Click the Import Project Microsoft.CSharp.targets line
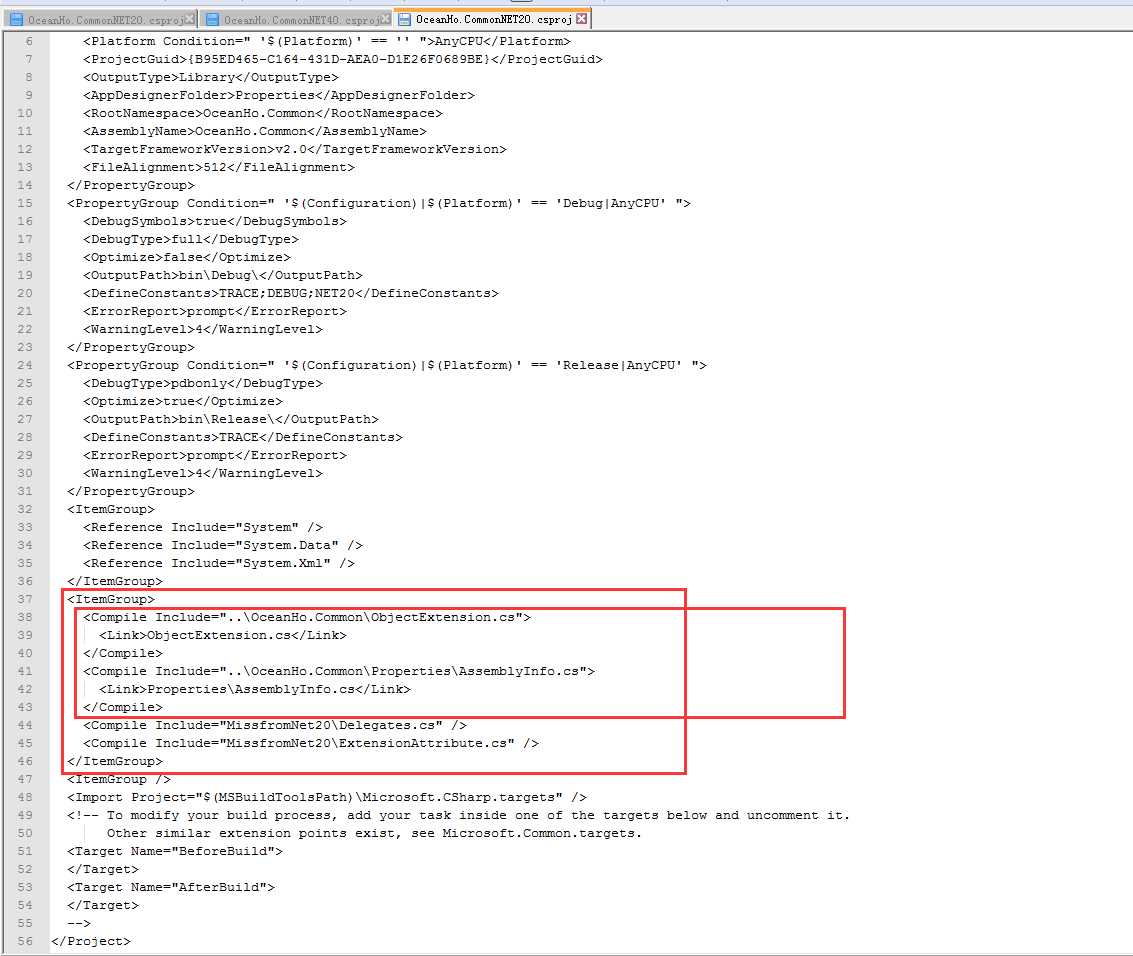Viewport: 1133px width, 956px height. click(327, 797)
